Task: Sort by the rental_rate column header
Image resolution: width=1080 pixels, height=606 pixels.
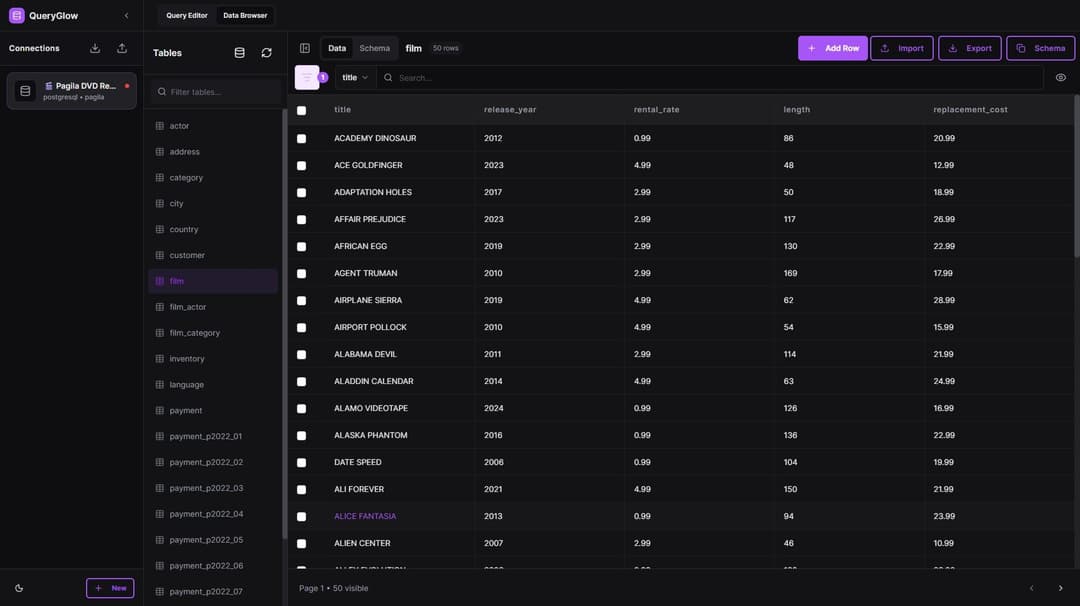Action: [656, 109]
